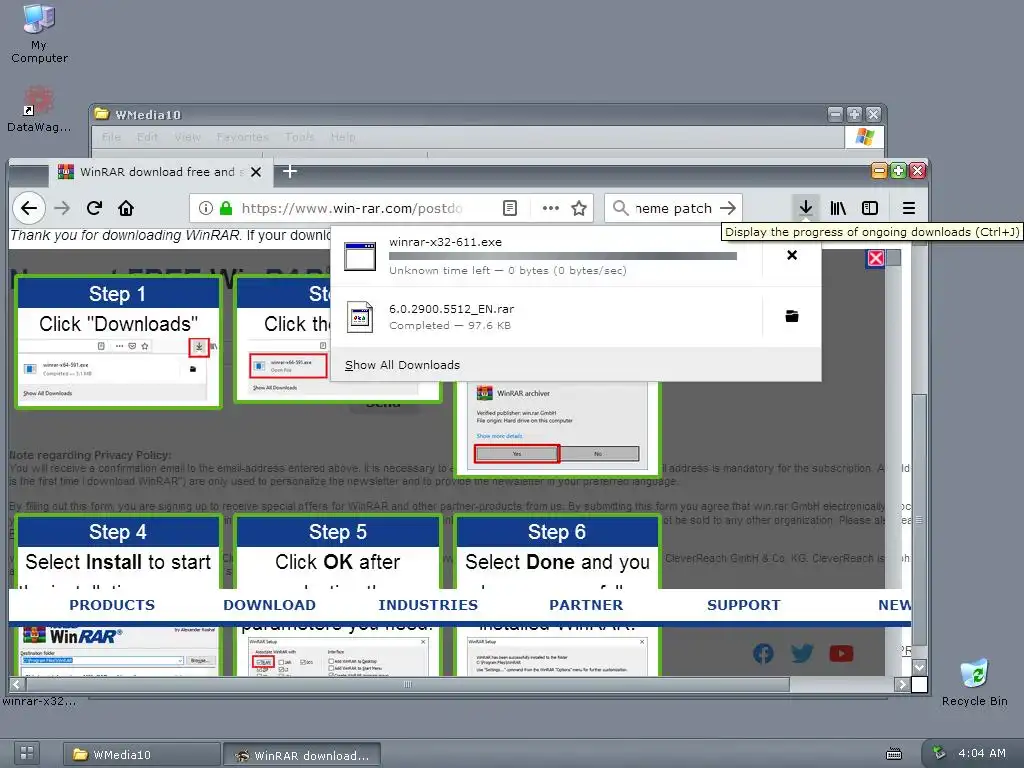The height and width of the screenshot is (768, 1024).
Task: Click the vertical page scrollbar thumb
Action: click(919, 519)
